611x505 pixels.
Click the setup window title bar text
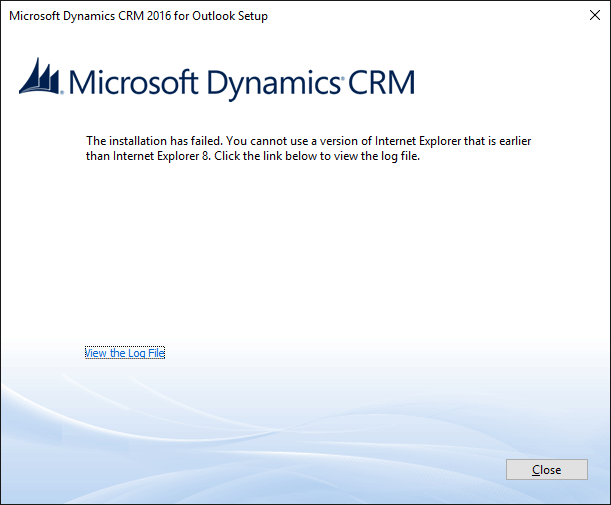[x=138, y=16]
